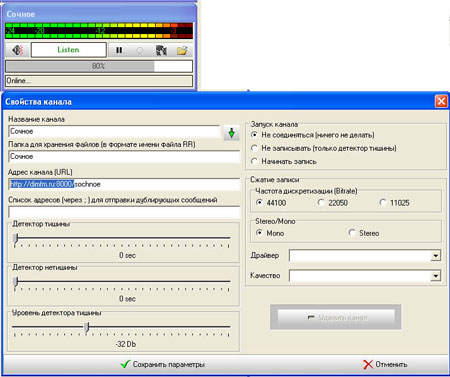The width and height of the screenshot is (450, 377).
Task: Click Отменить to cancel changes
Action: pos(385,364)
